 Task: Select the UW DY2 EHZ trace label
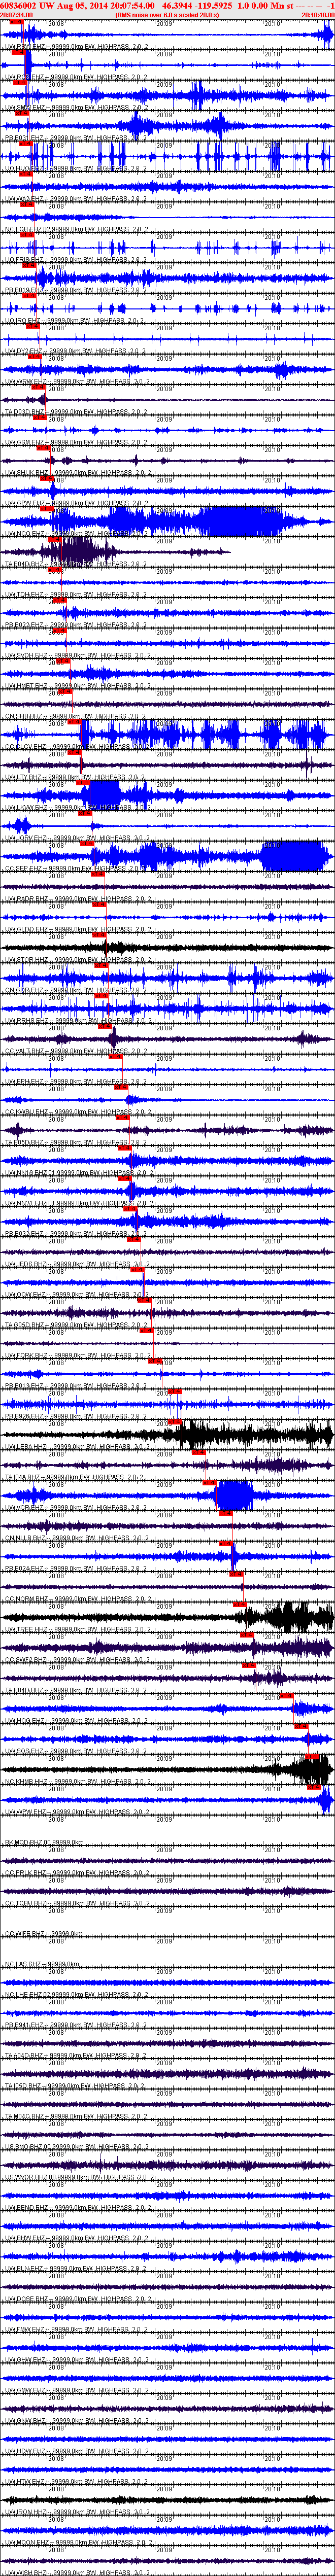(75, 351)
